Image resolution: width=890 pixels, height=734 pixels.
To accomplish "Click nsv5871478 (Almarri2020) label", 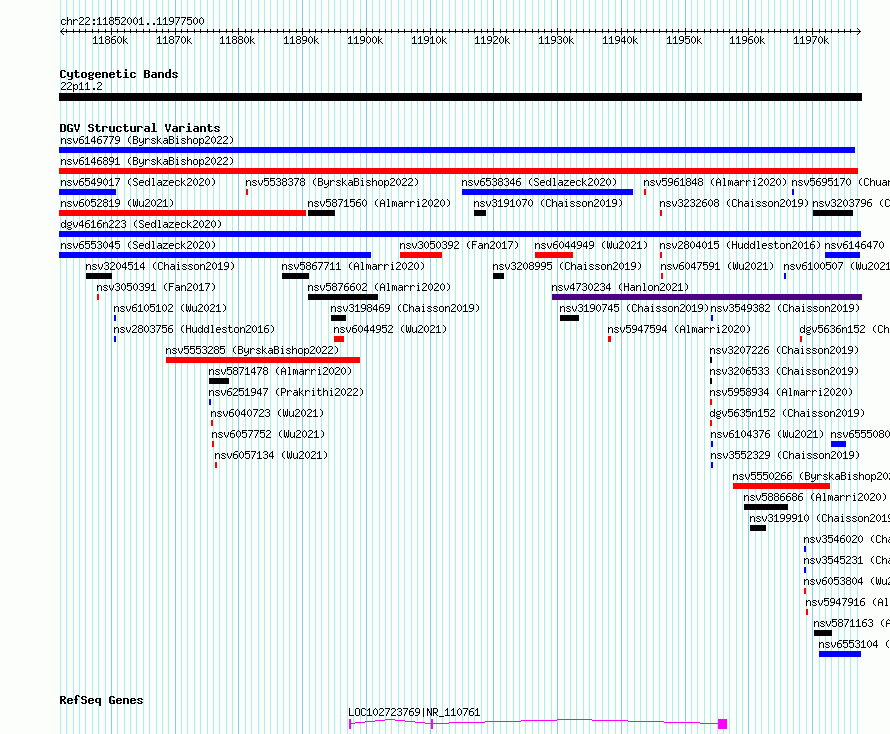I will [x=280, y=371].
